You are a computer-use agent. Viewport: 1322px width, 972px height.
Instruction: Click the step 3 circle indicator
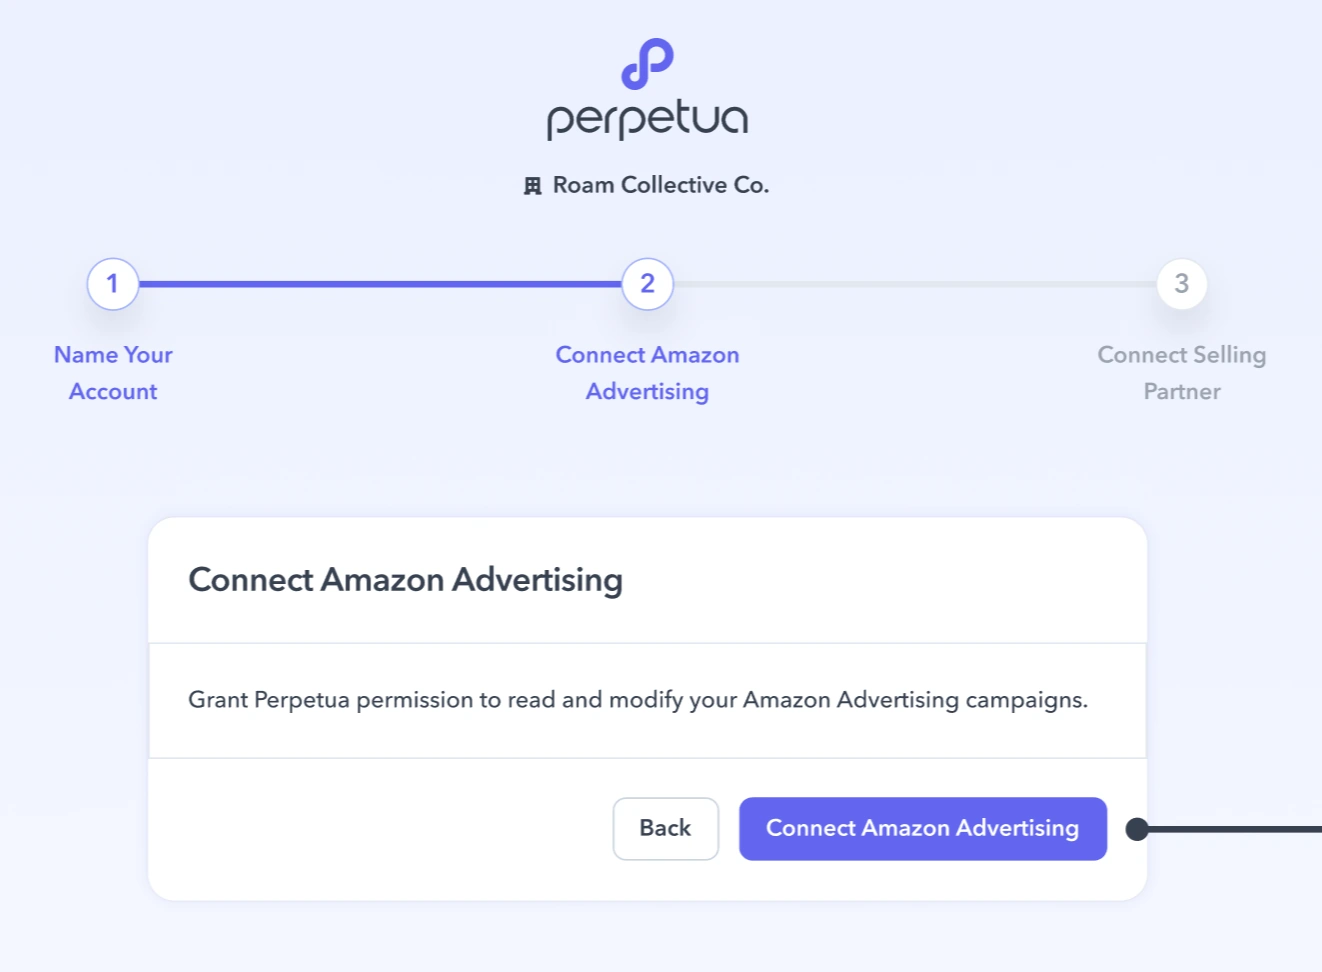tap(1181, 284)
